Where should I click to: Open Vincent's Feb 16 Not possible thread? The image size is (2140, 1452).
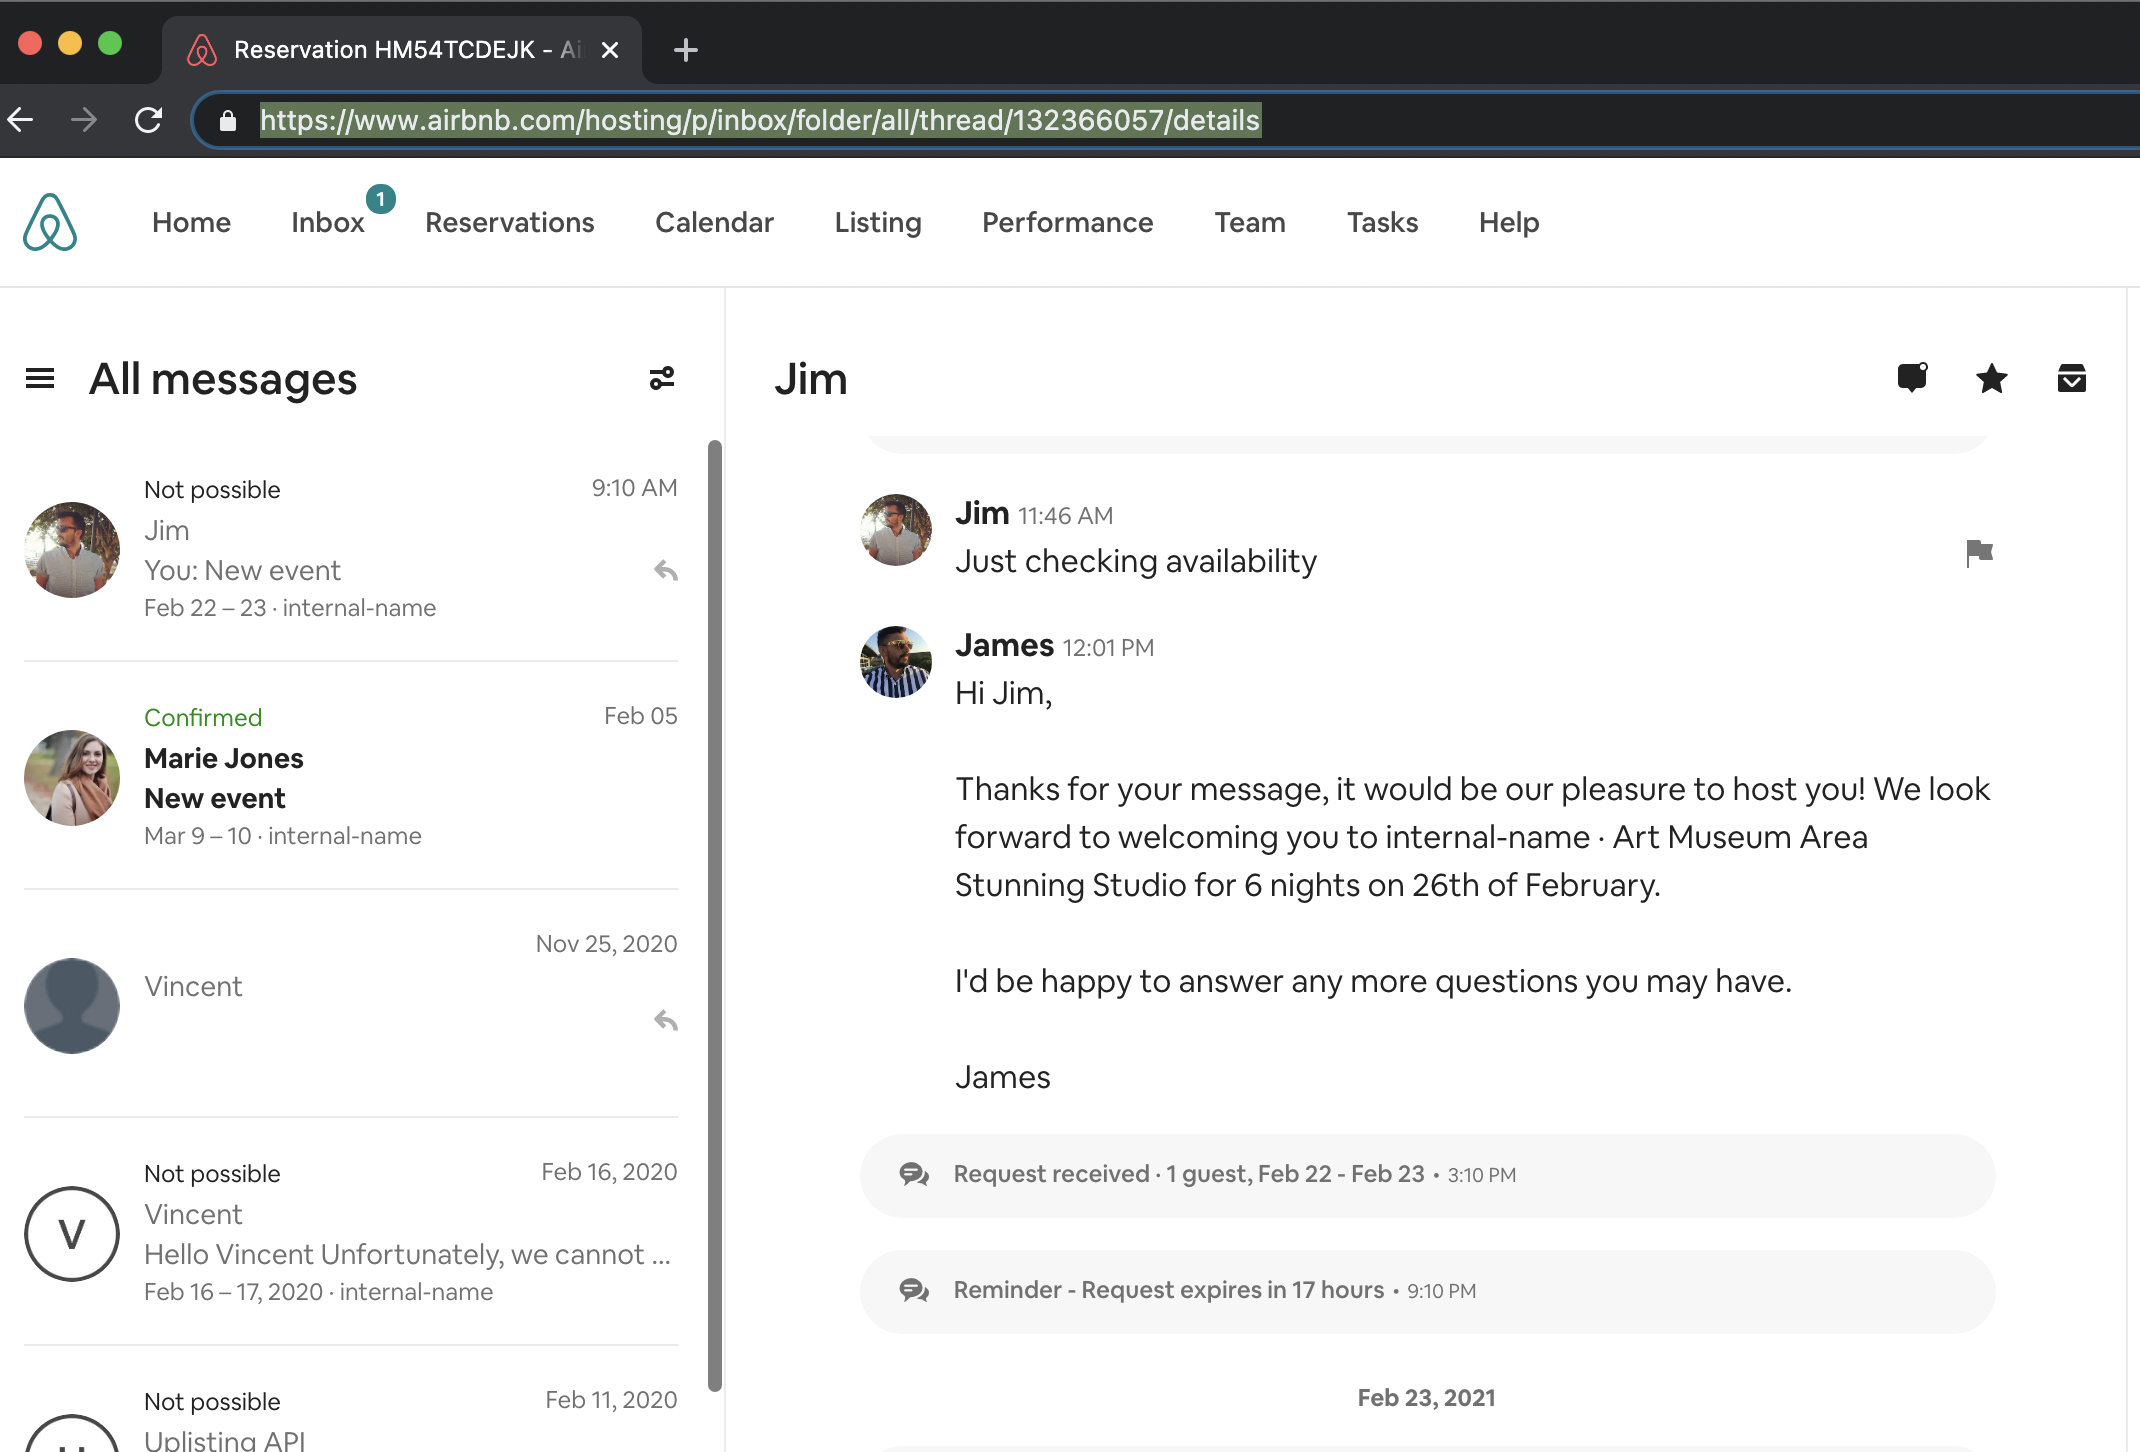point(350,1232)
